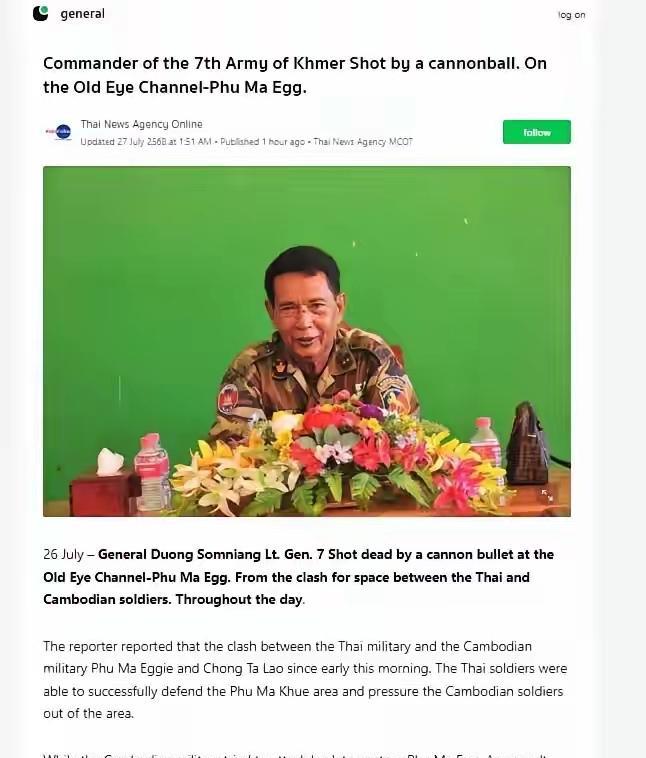Open the general category label
Screen dimensions: 646x758
pos(82,14)
